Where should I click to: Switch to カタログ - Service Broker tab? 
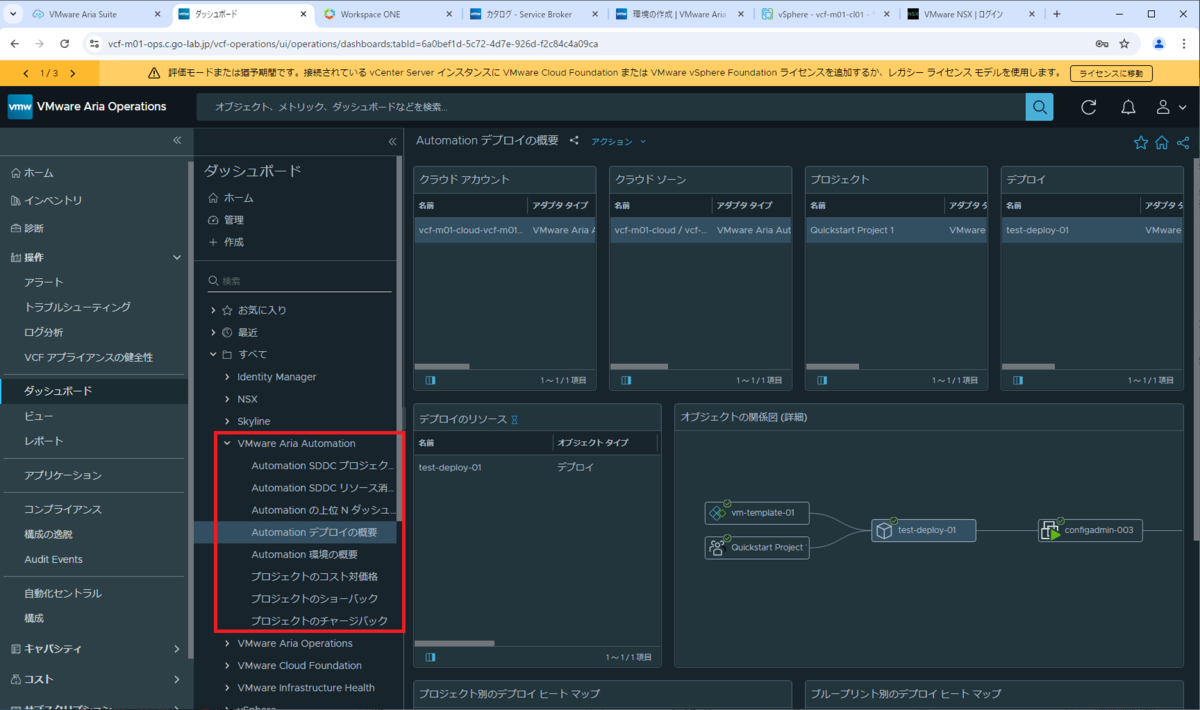click(535, 14)
